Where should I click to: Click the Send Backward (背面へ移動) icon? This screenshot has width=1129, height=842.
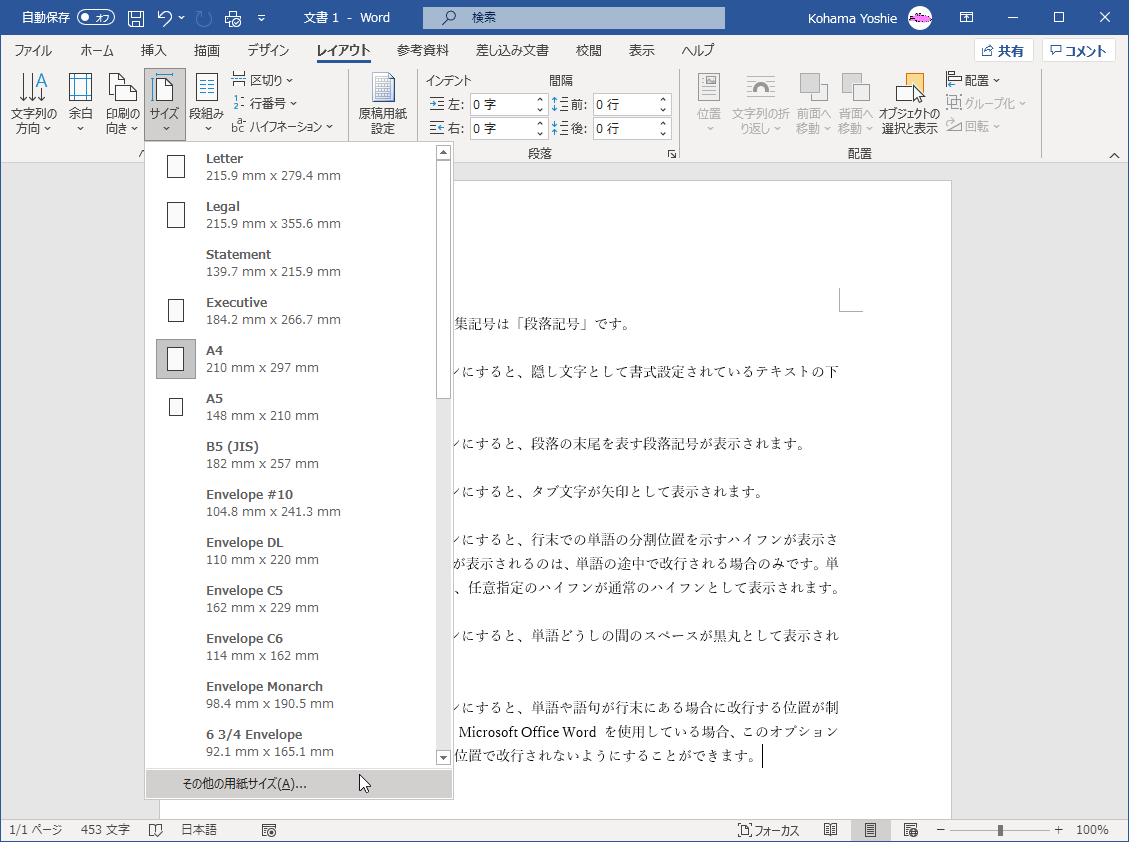pos(855,104)
